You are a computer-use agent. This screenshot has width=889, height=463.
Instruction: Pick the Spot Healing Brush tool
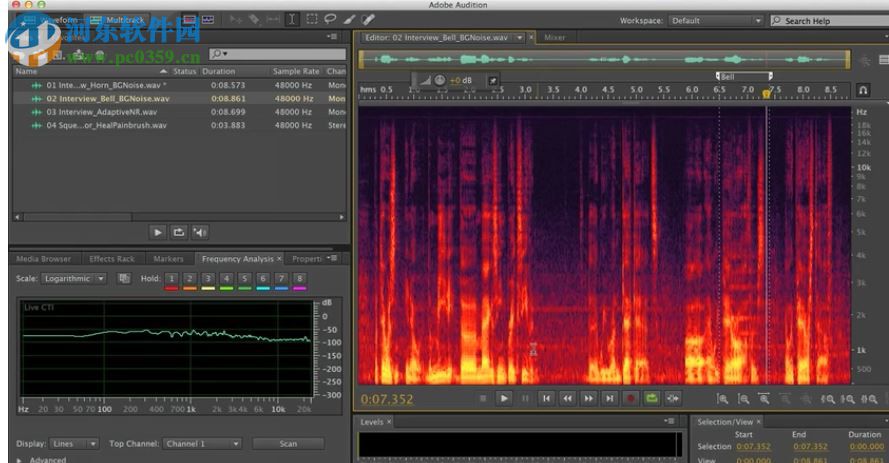368,19
